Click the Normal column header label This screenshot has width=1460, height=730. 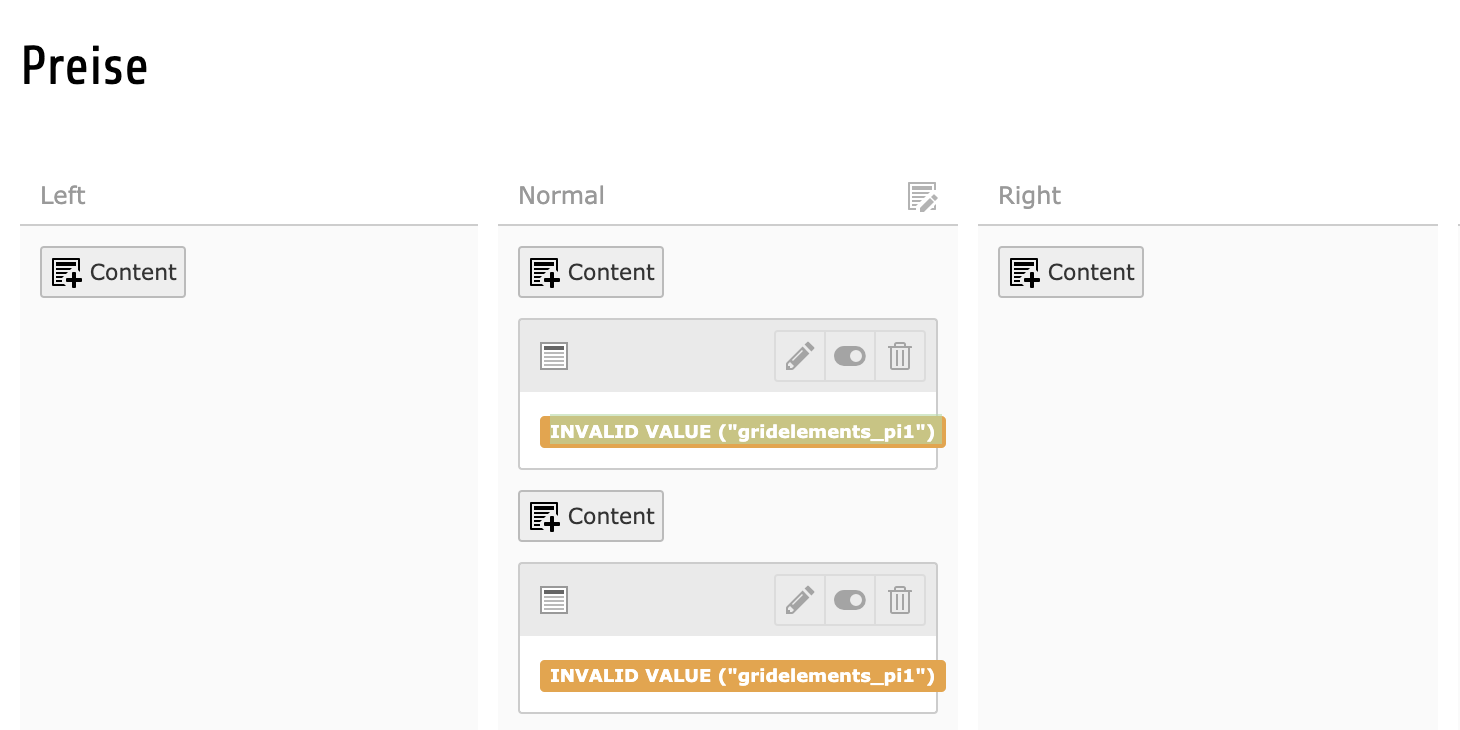coord(561,196)
